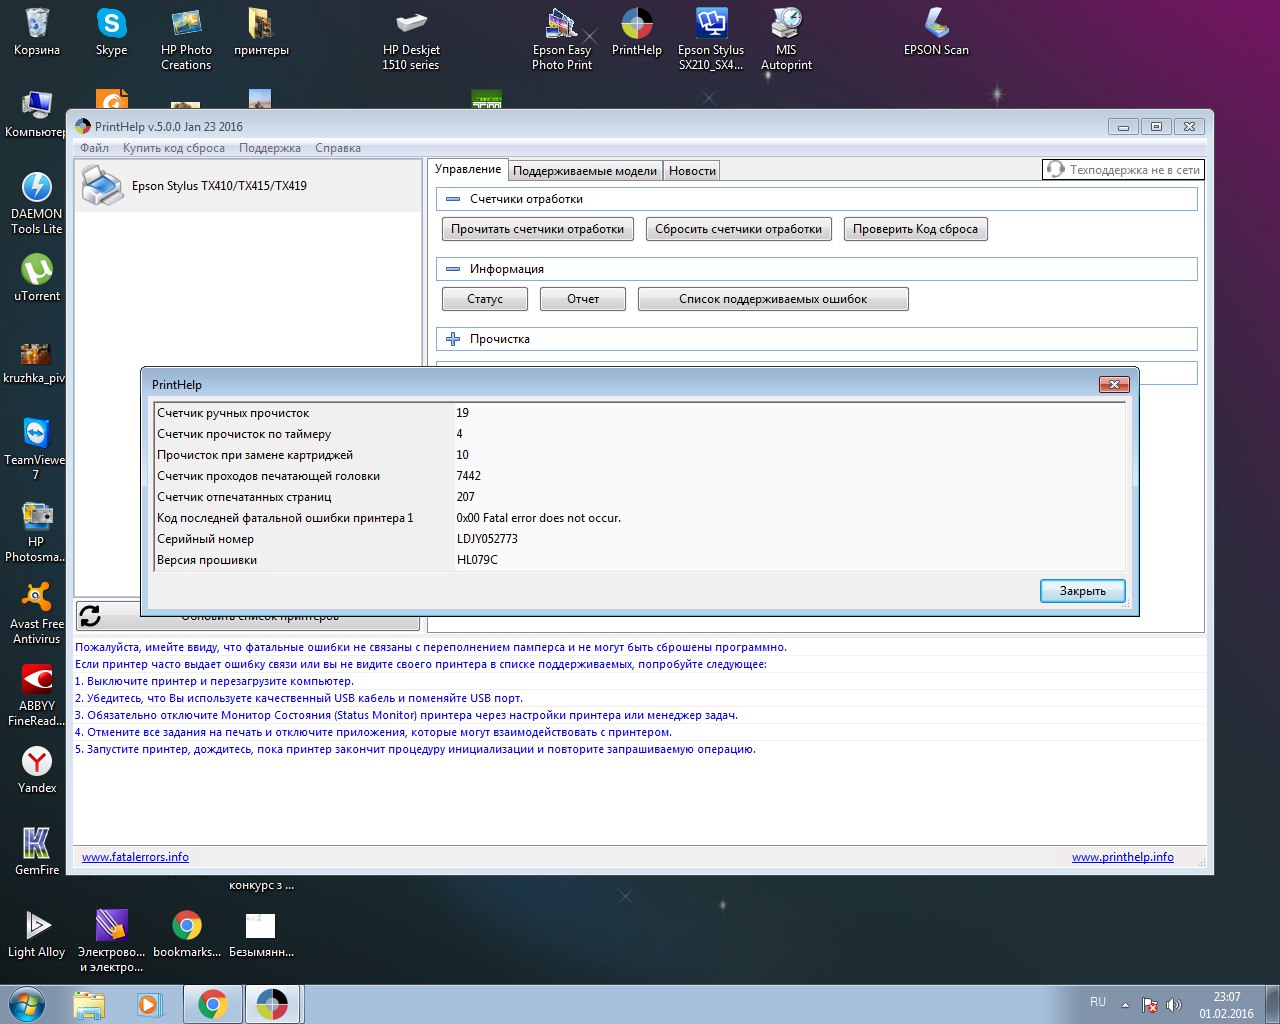Select the HP Photosmart desktop icon
Screen dimensions: 1280x1024
[x=37, y=530]
